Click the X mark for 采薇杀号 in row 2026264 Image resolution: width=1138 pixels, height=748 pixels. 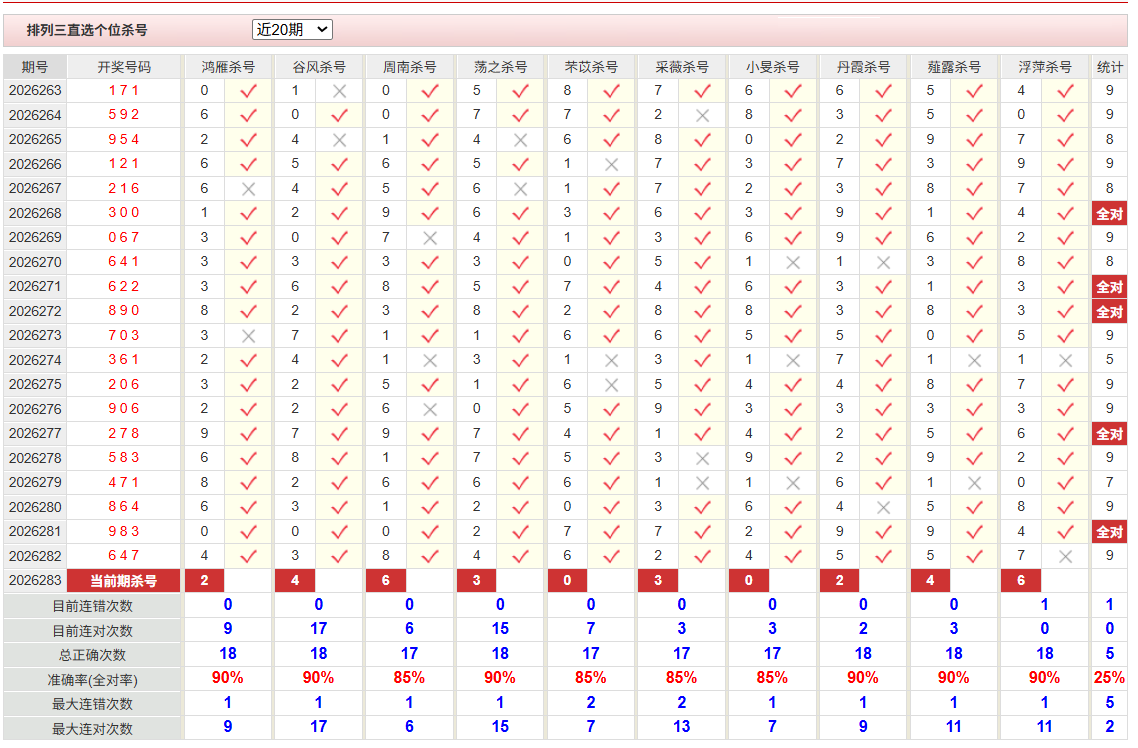[x=702, y=115]
